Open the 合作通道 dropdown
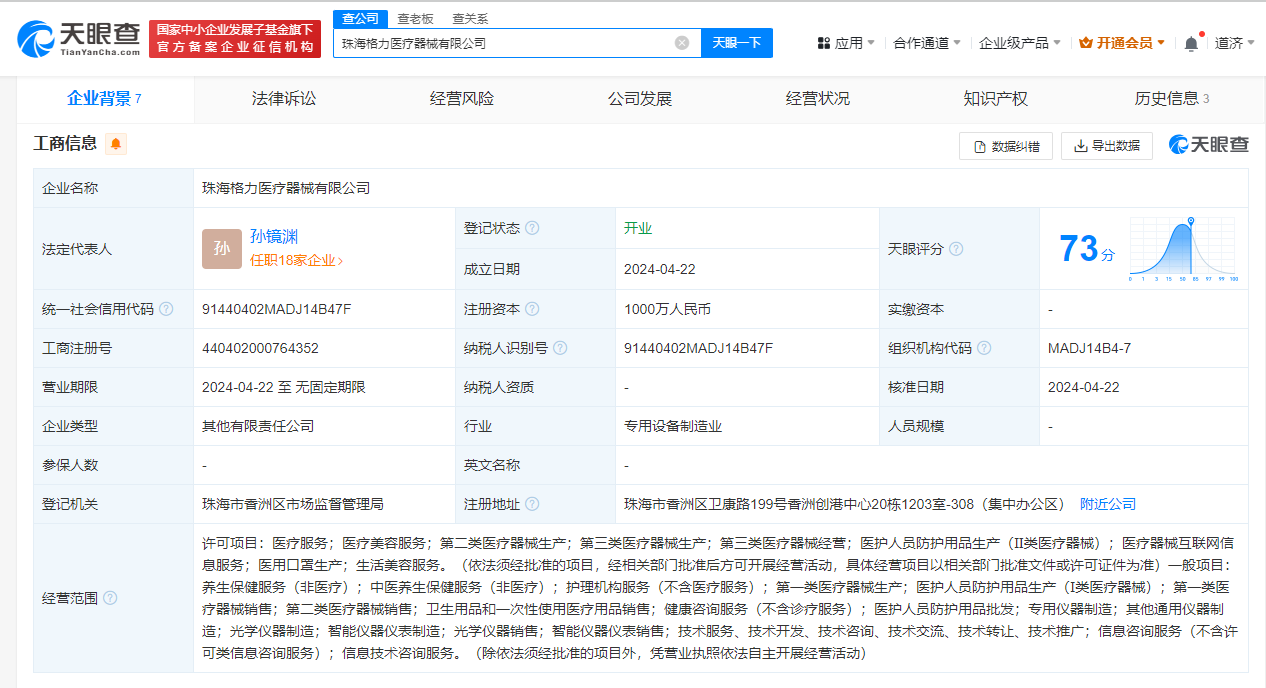 927,43
